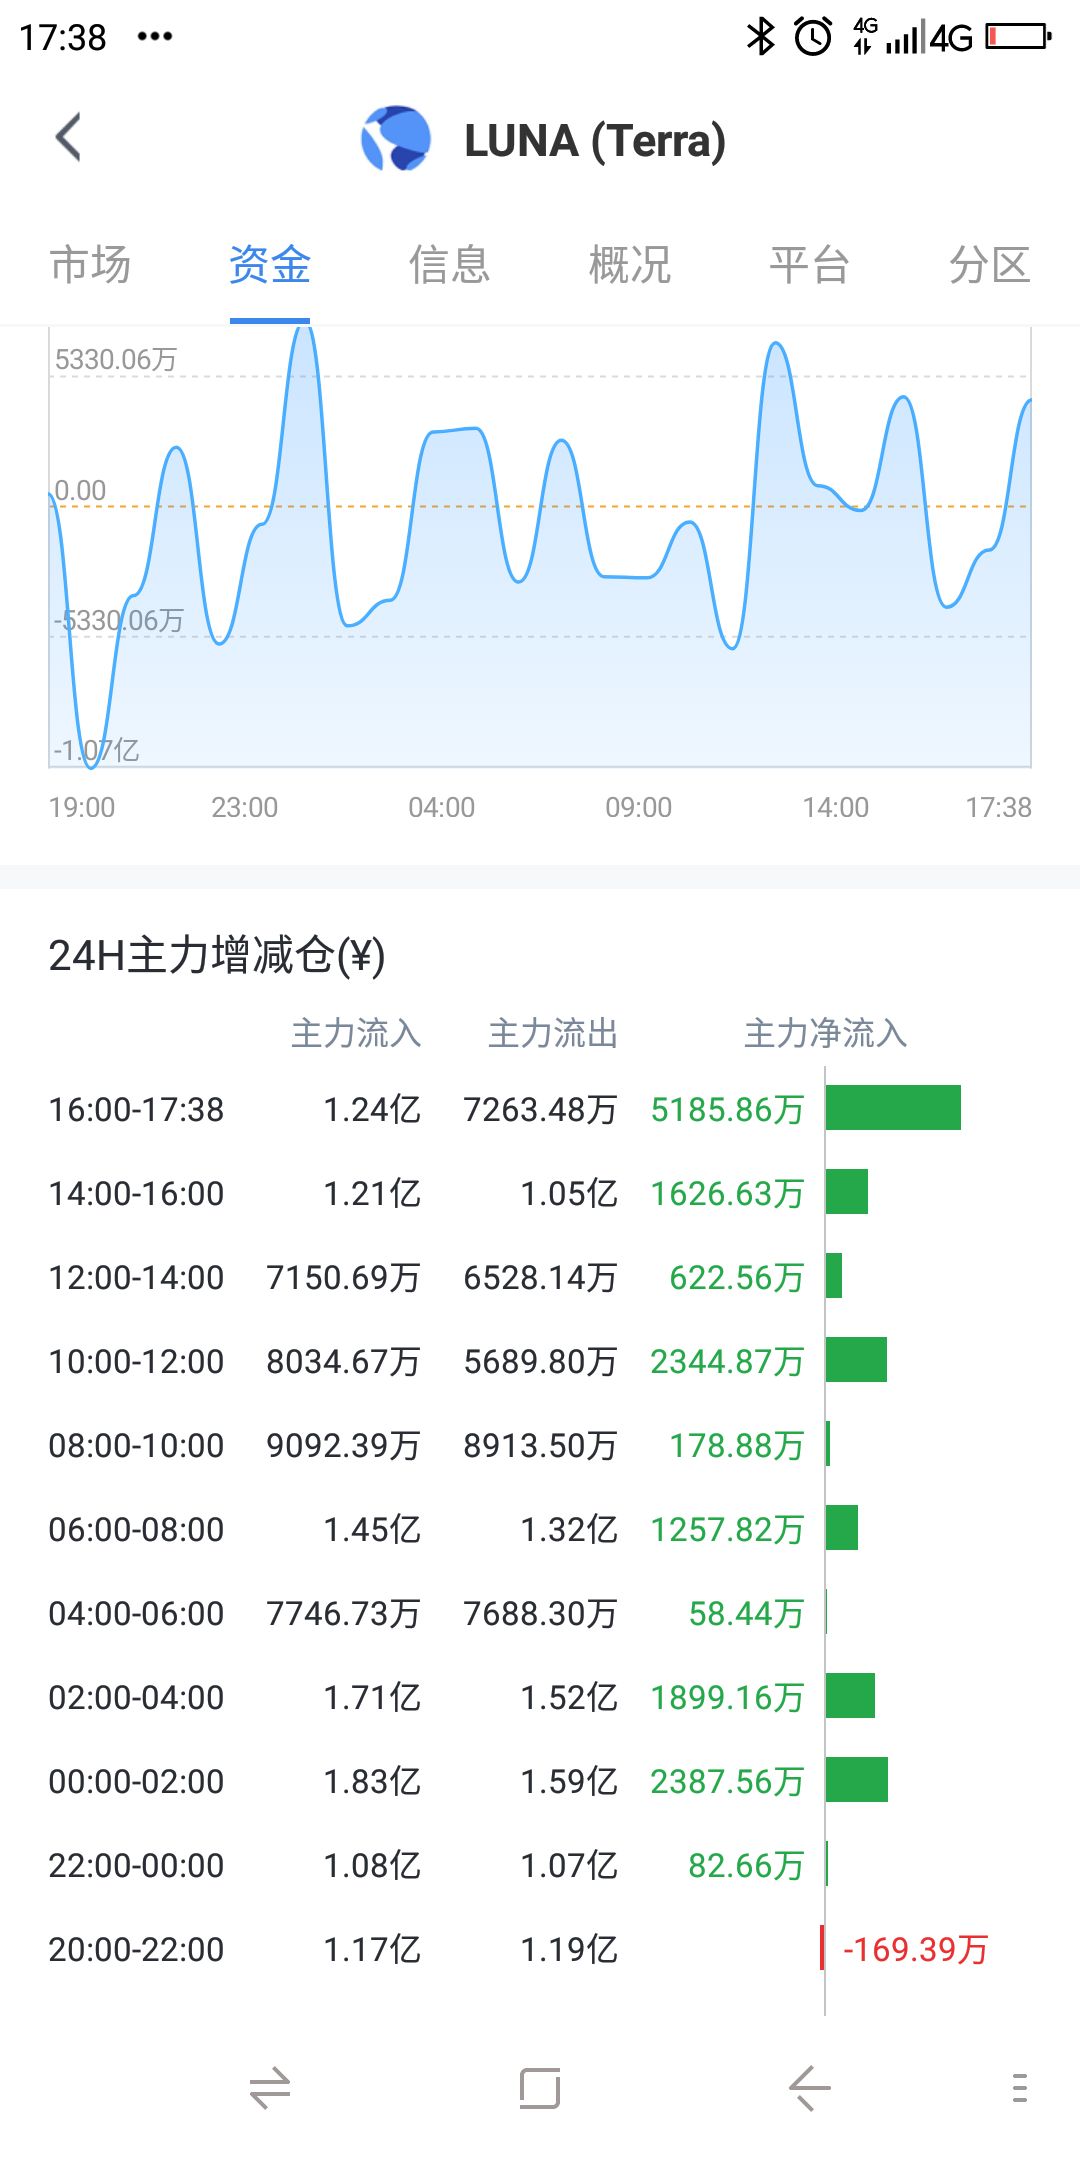
Task: Tap the 主力流出 column header
Action: point(553,1033)
